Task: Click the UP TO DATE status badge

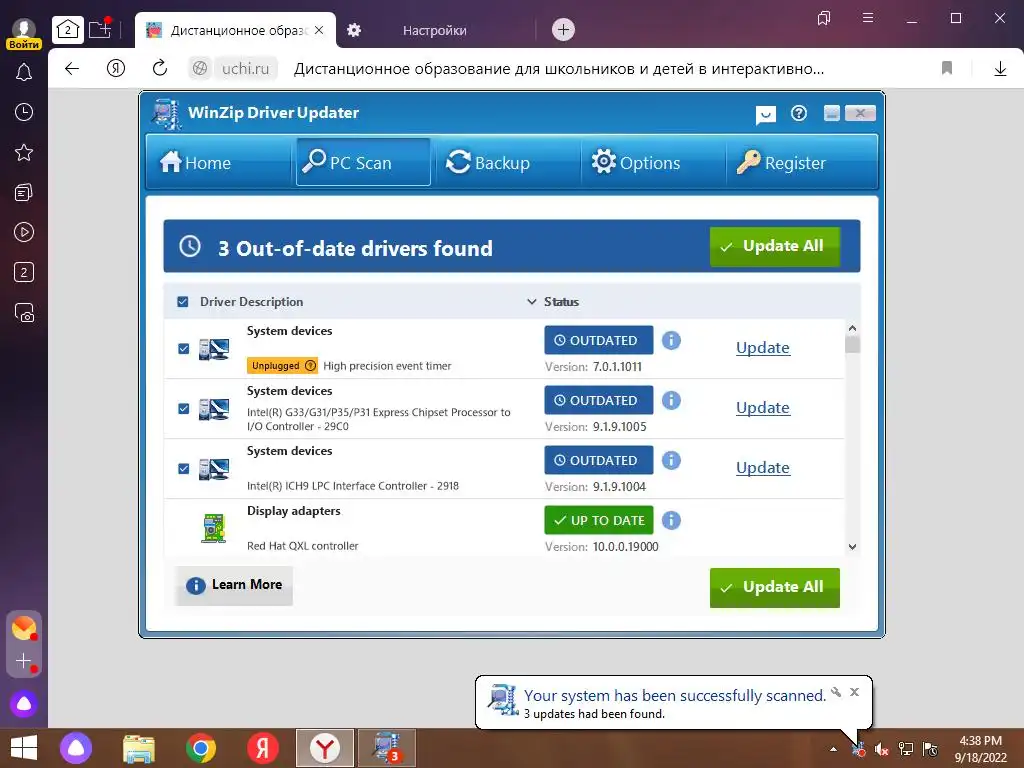Action: pyautogui.click(x=599, y=520)
